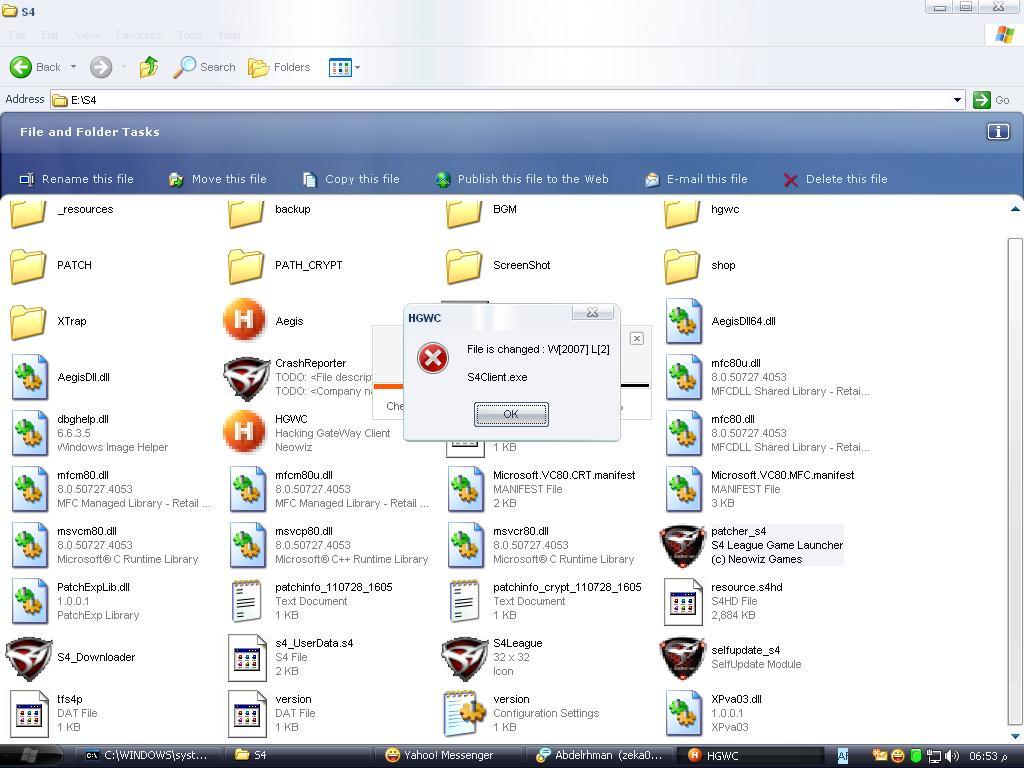Image resolution: width=1024 pixels, height=768 pixels.
Task: Select the resource.s4hd file
Action: point(724,601)
